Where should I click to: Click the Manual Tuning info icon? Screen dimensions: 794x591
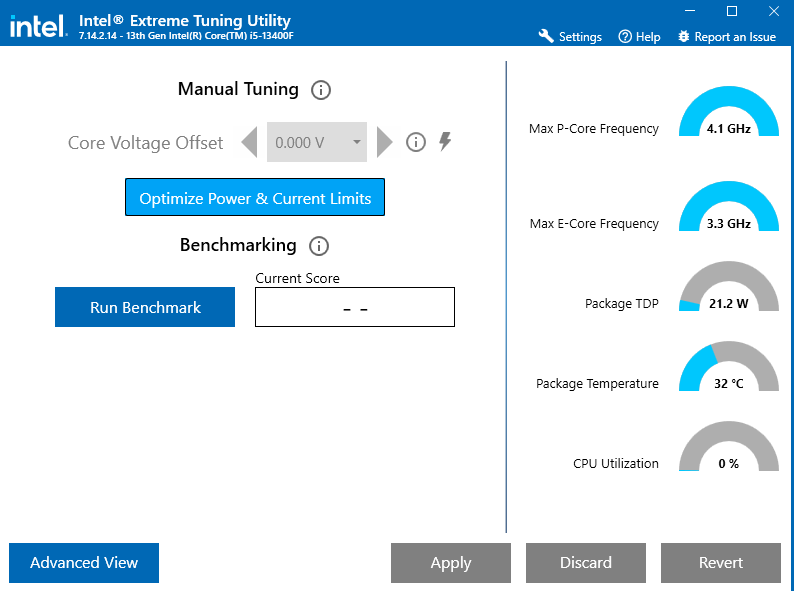coord(321,90)
